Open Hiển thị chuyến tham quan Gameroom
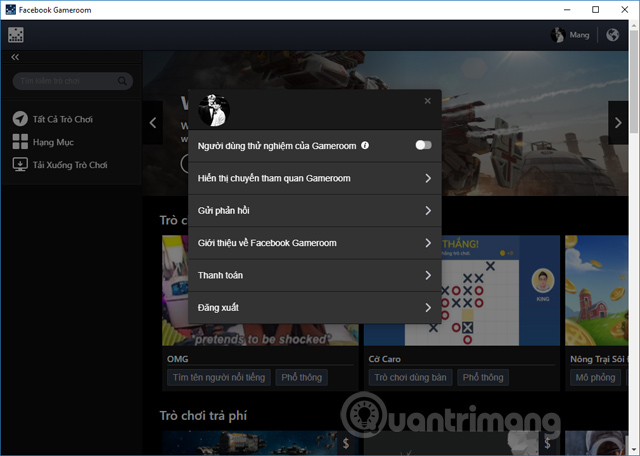 (x=315, y=178)
